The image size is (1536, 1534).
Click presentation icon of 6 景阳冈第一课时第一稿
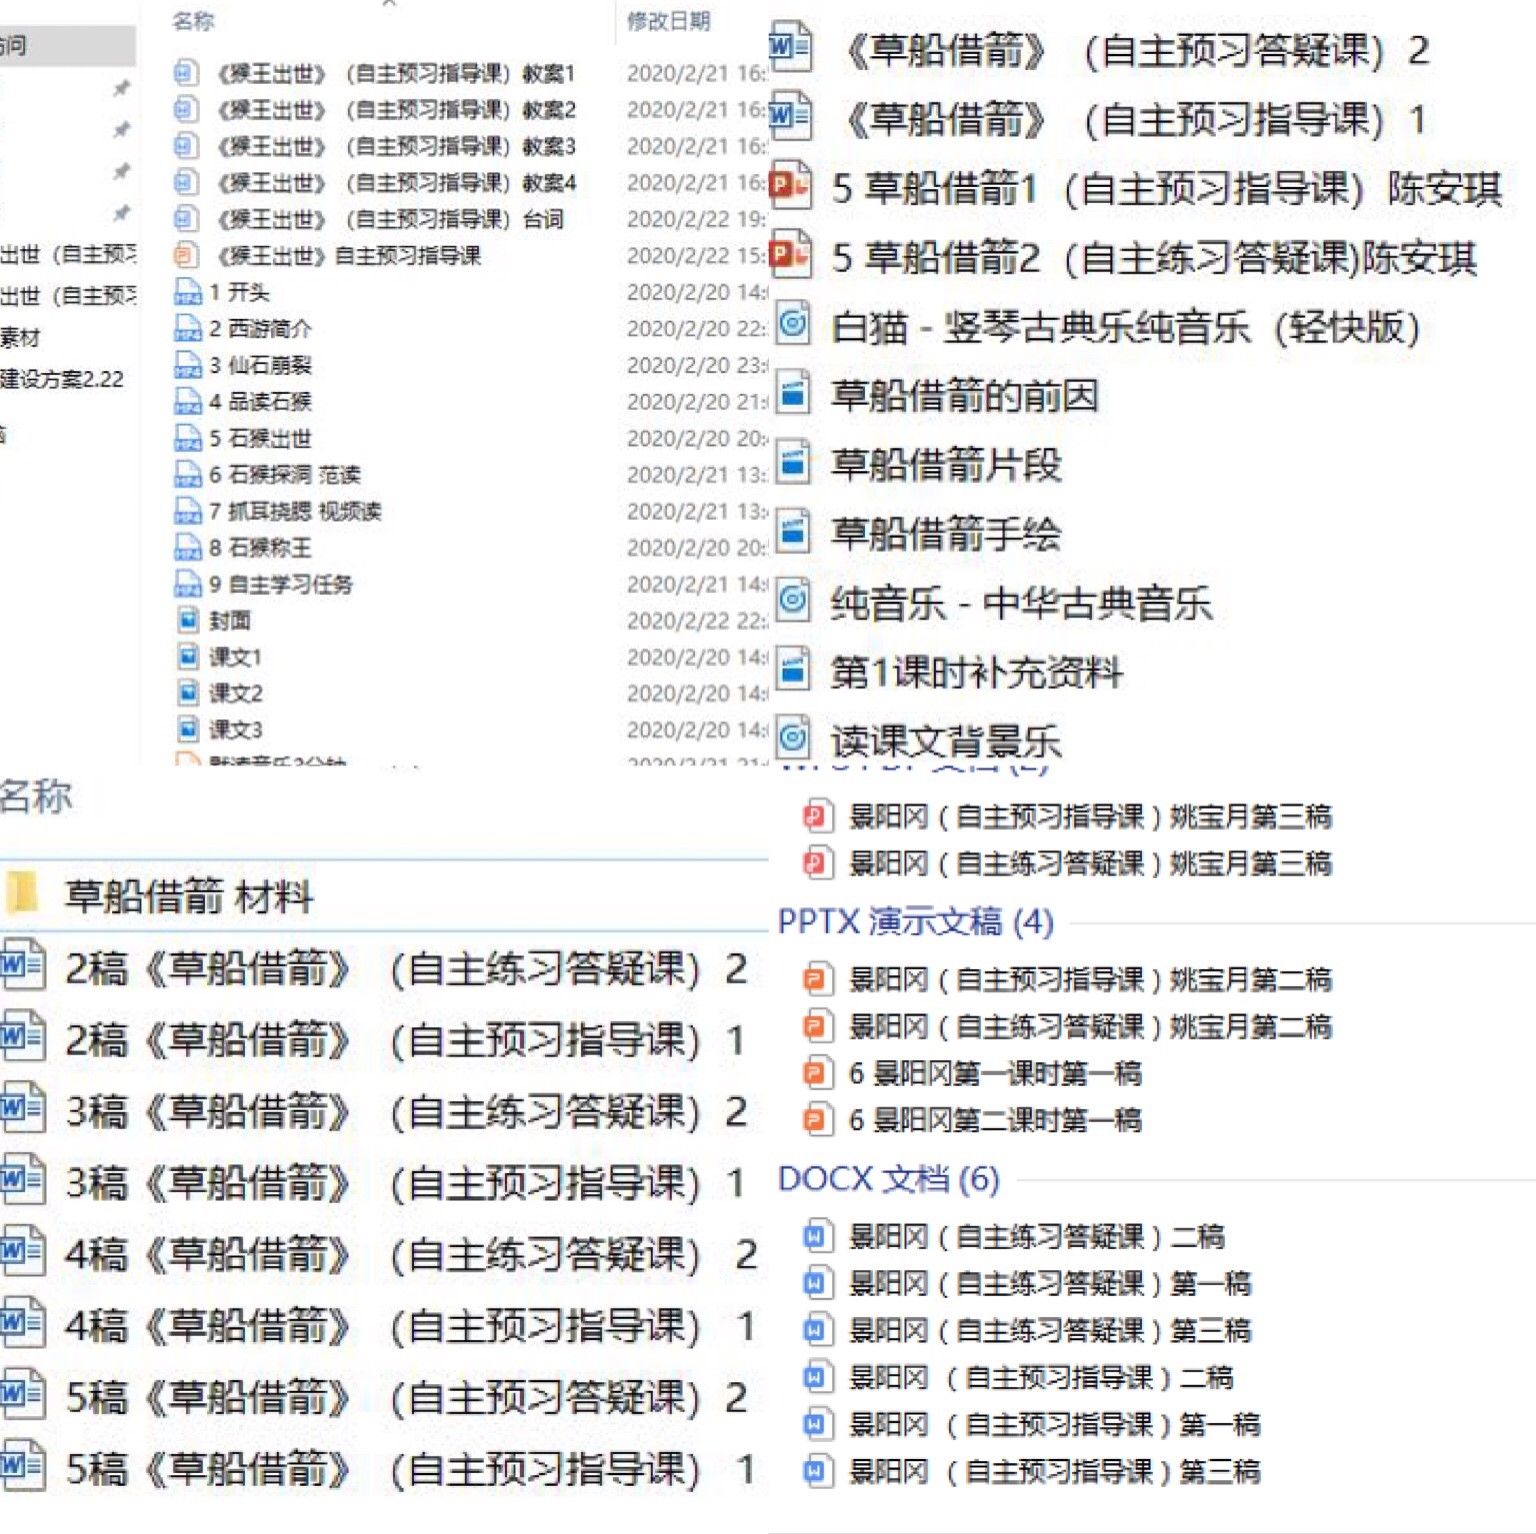[816, 1073]
